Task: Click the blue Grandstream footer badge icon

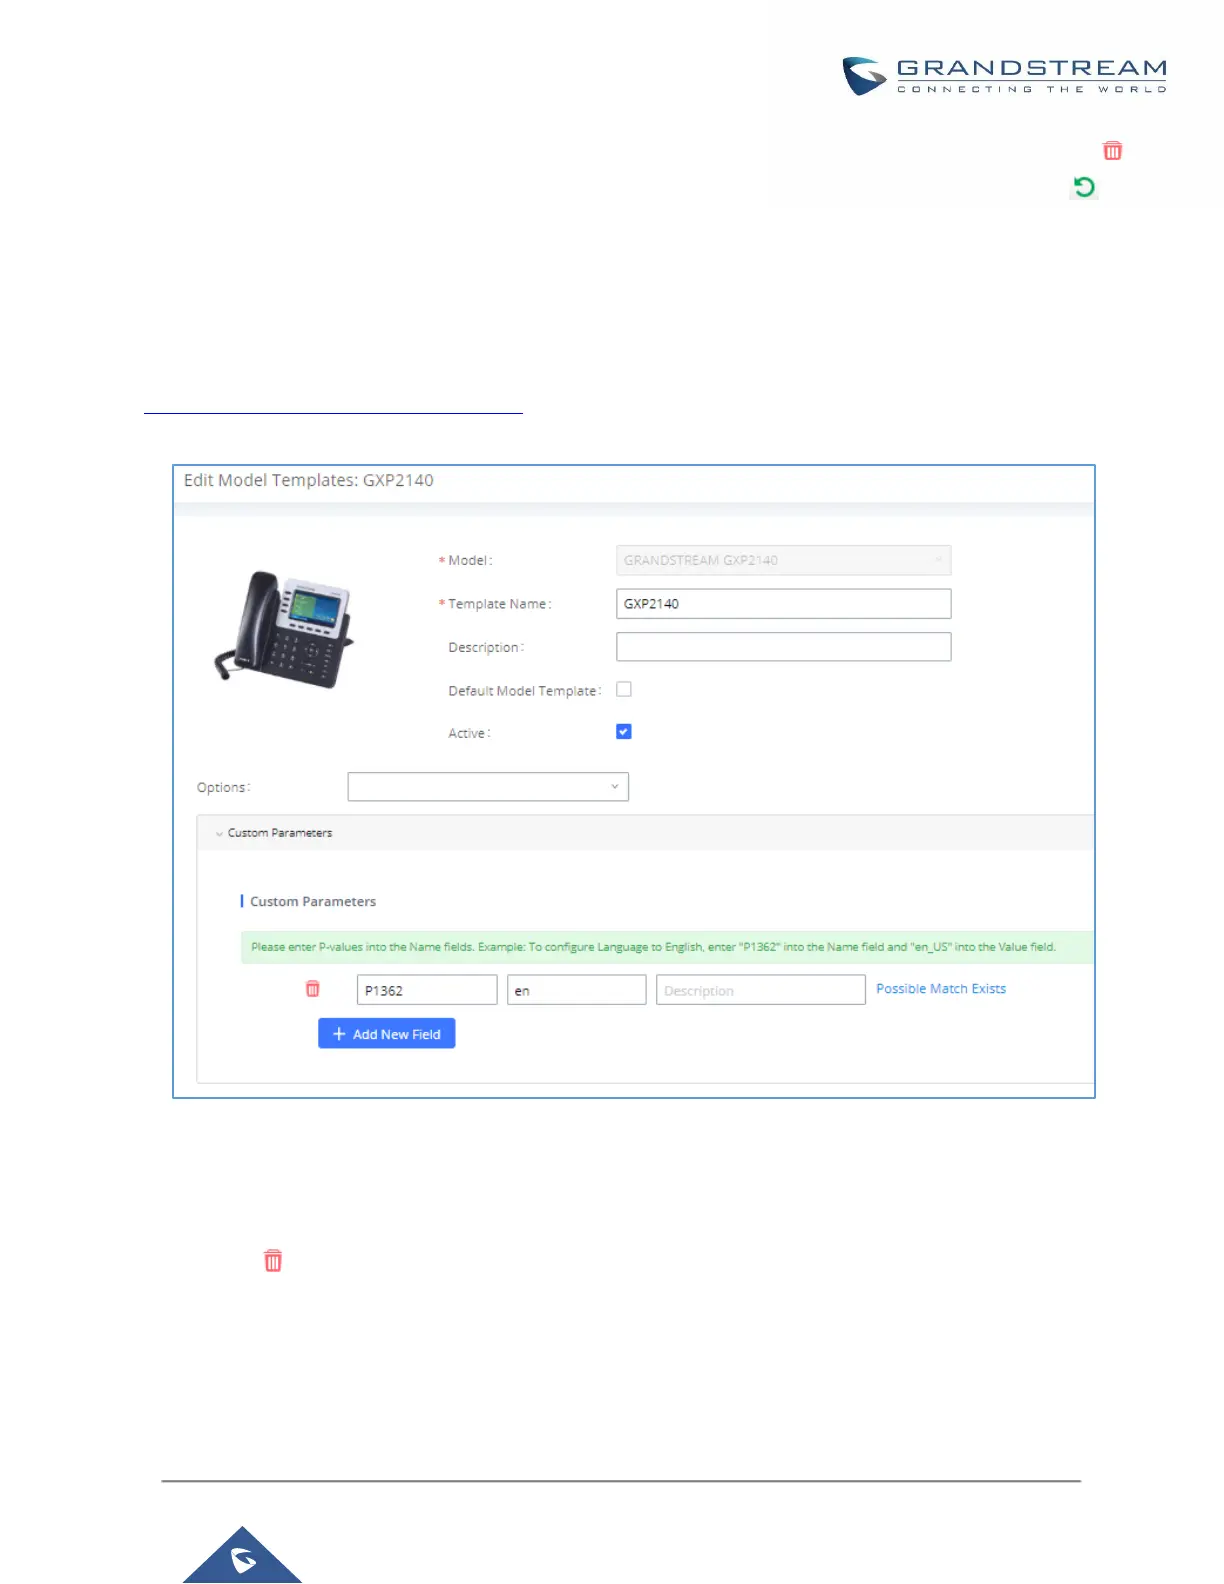Action: point(242,1556)
